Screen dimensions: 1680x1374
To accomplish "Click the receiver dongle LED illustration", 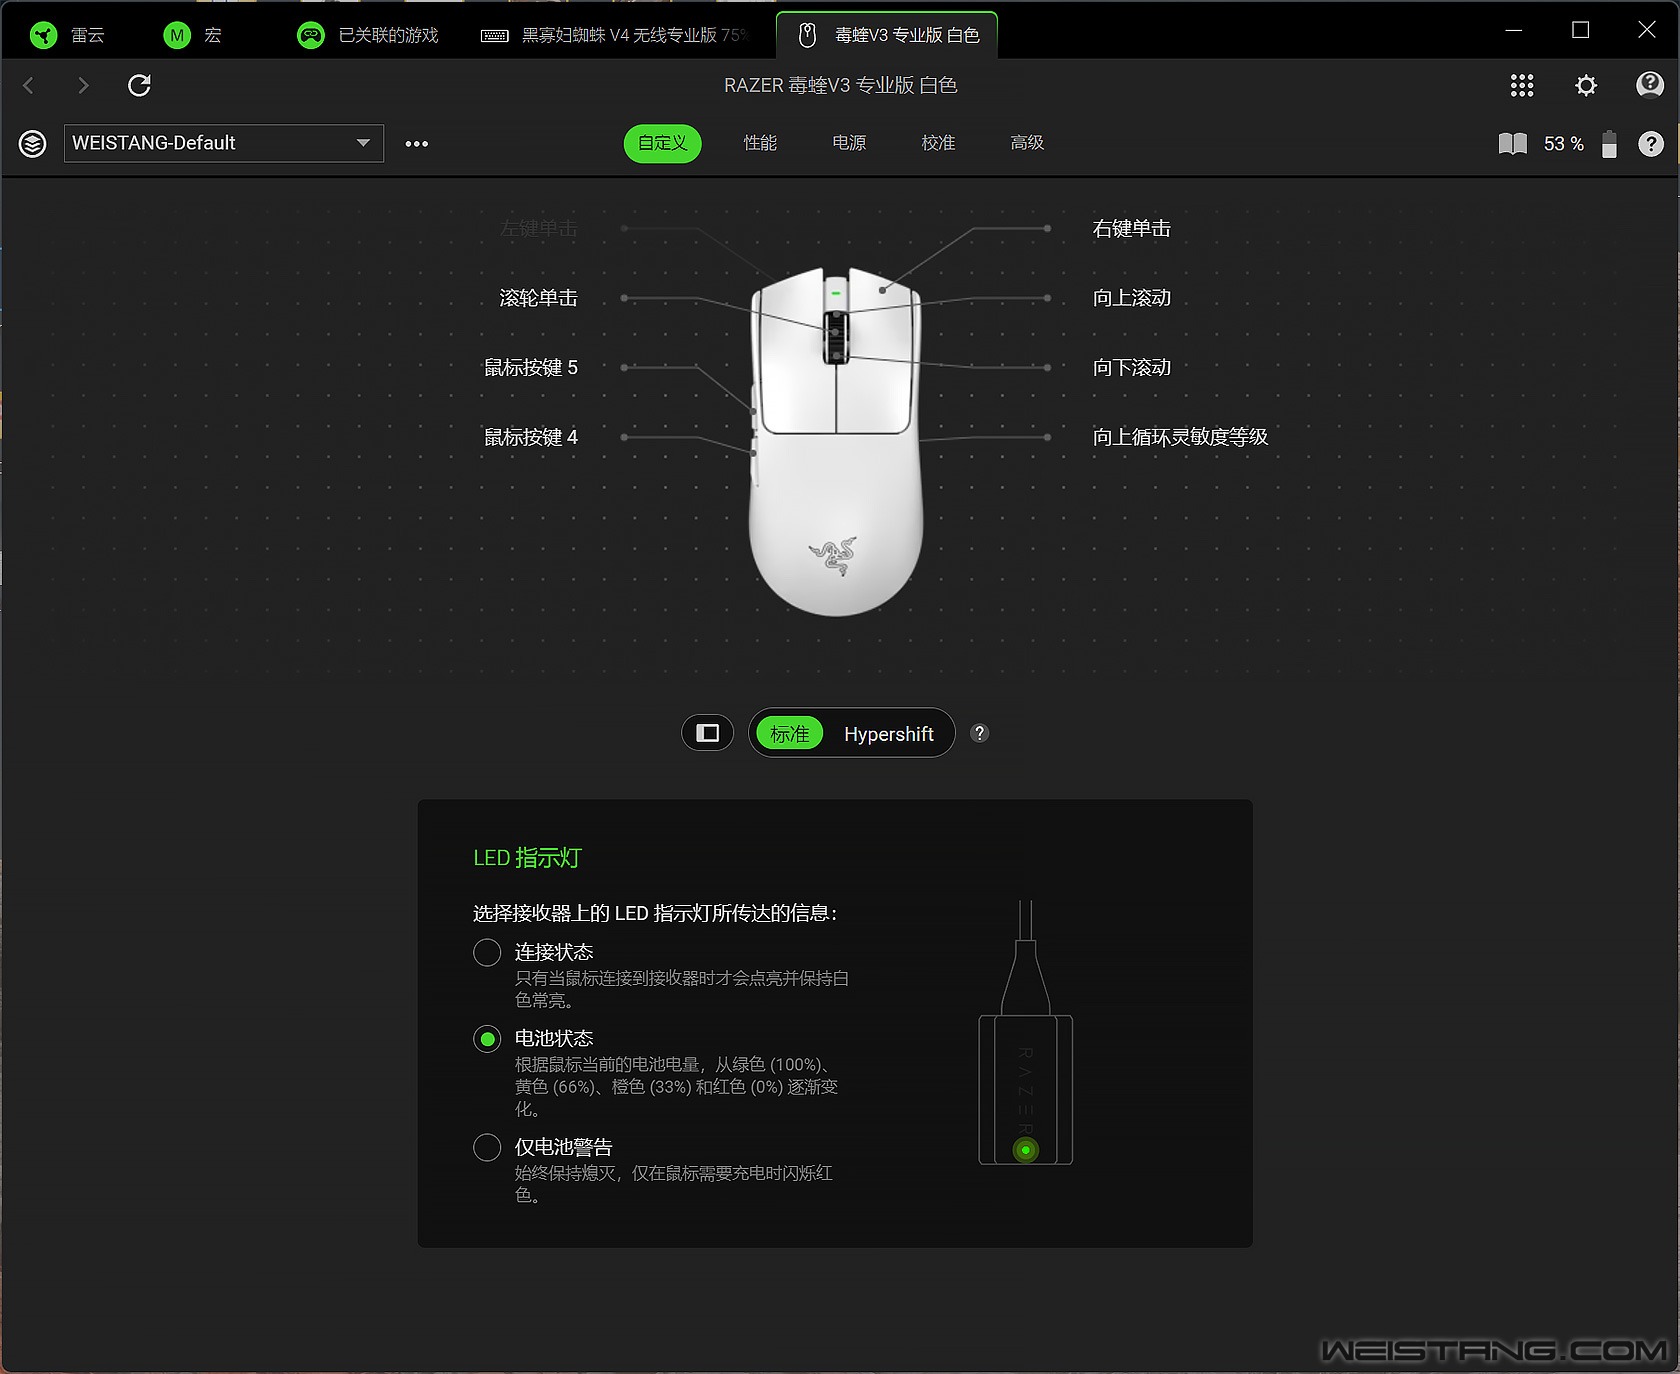I will [x=1026, y=1033].
